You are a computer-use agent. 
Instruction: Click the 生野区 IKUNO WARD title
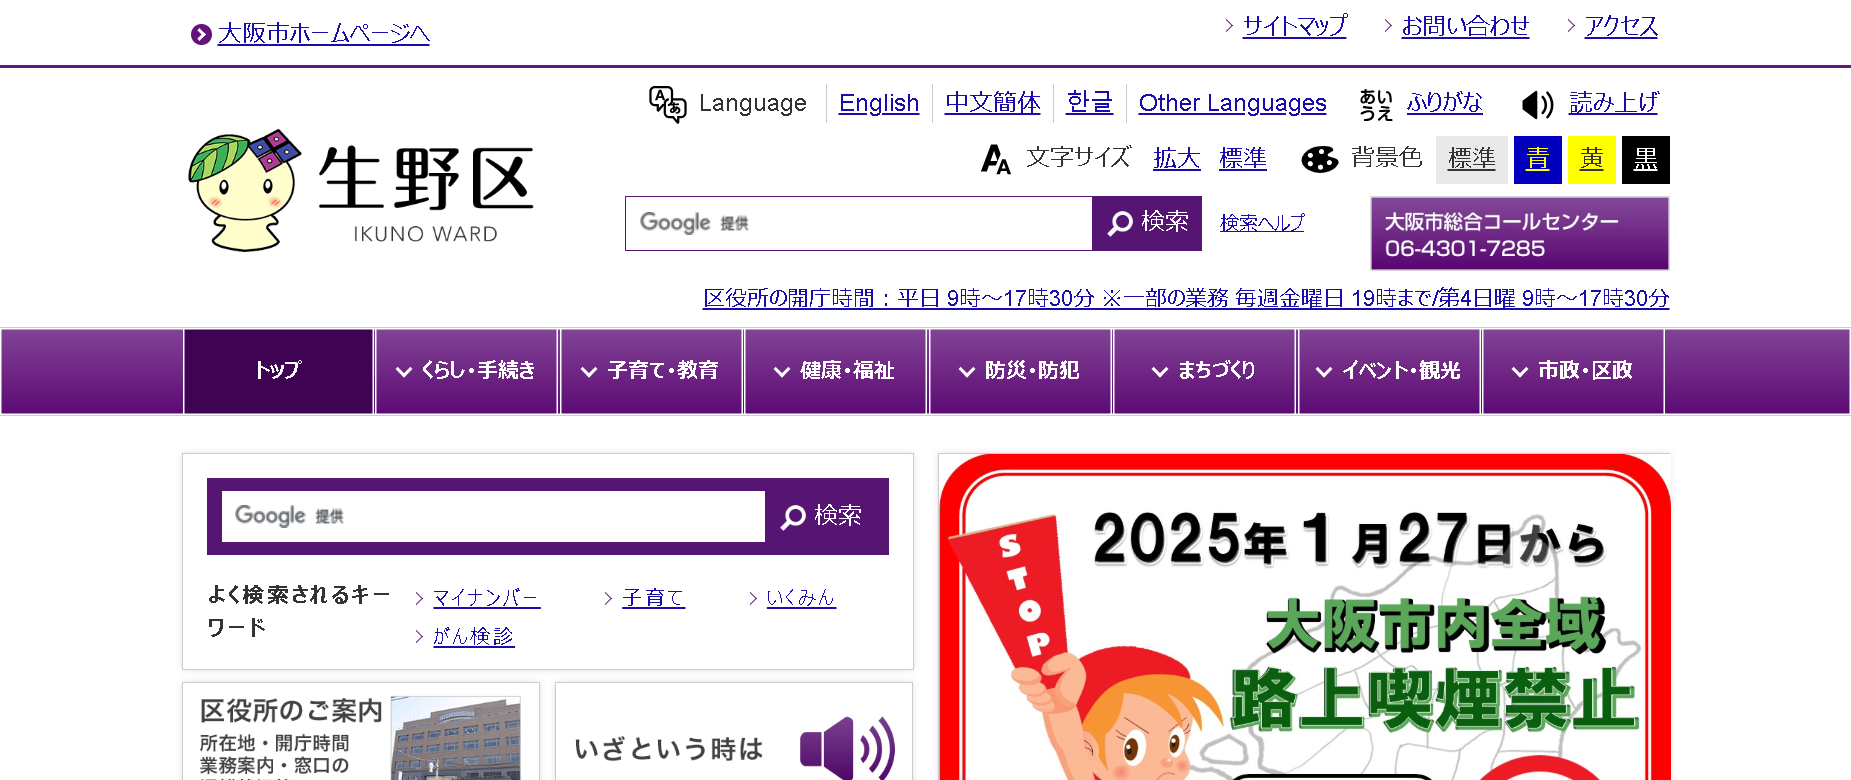tap(426, 193)
